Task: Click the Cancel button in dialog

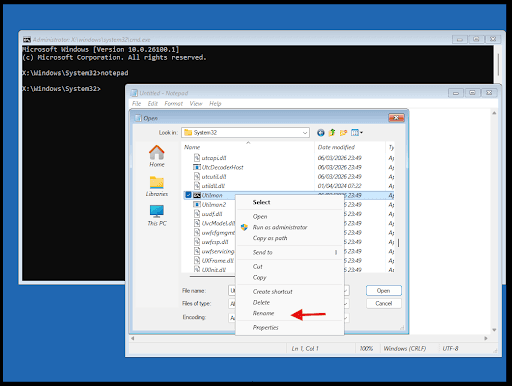Action: tap(384, 303)
